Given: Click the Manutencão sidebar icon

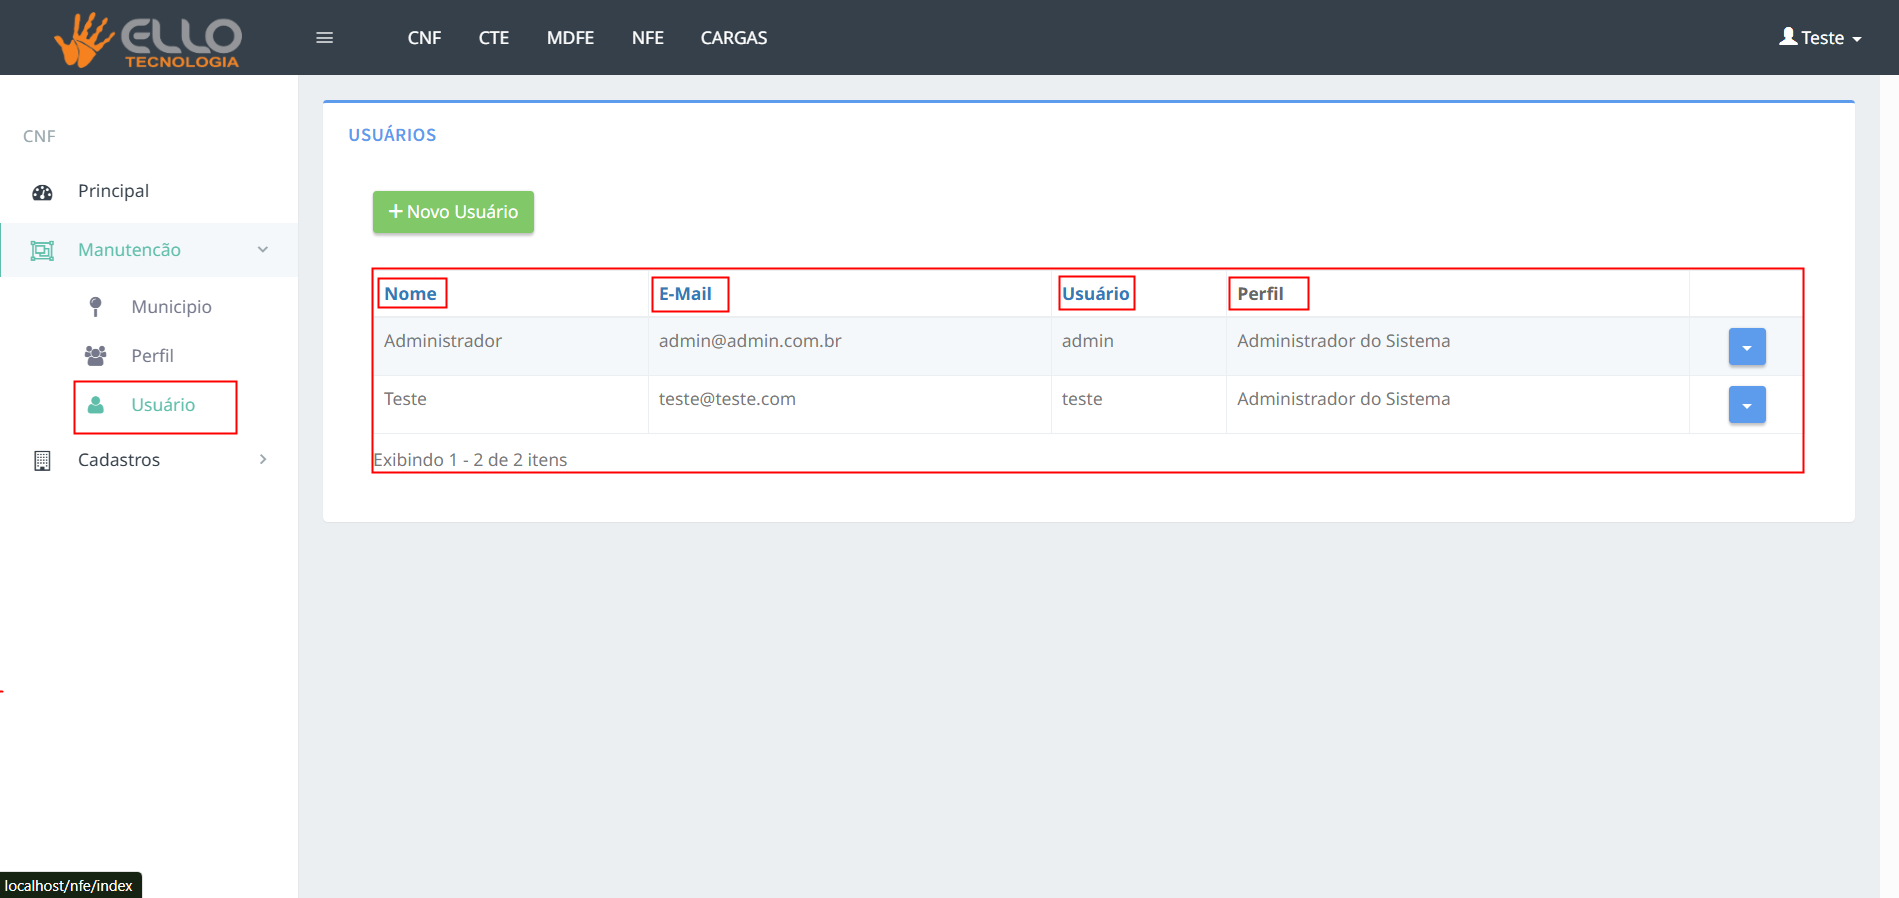Looking at the screenshot, I should pos(42,250).
